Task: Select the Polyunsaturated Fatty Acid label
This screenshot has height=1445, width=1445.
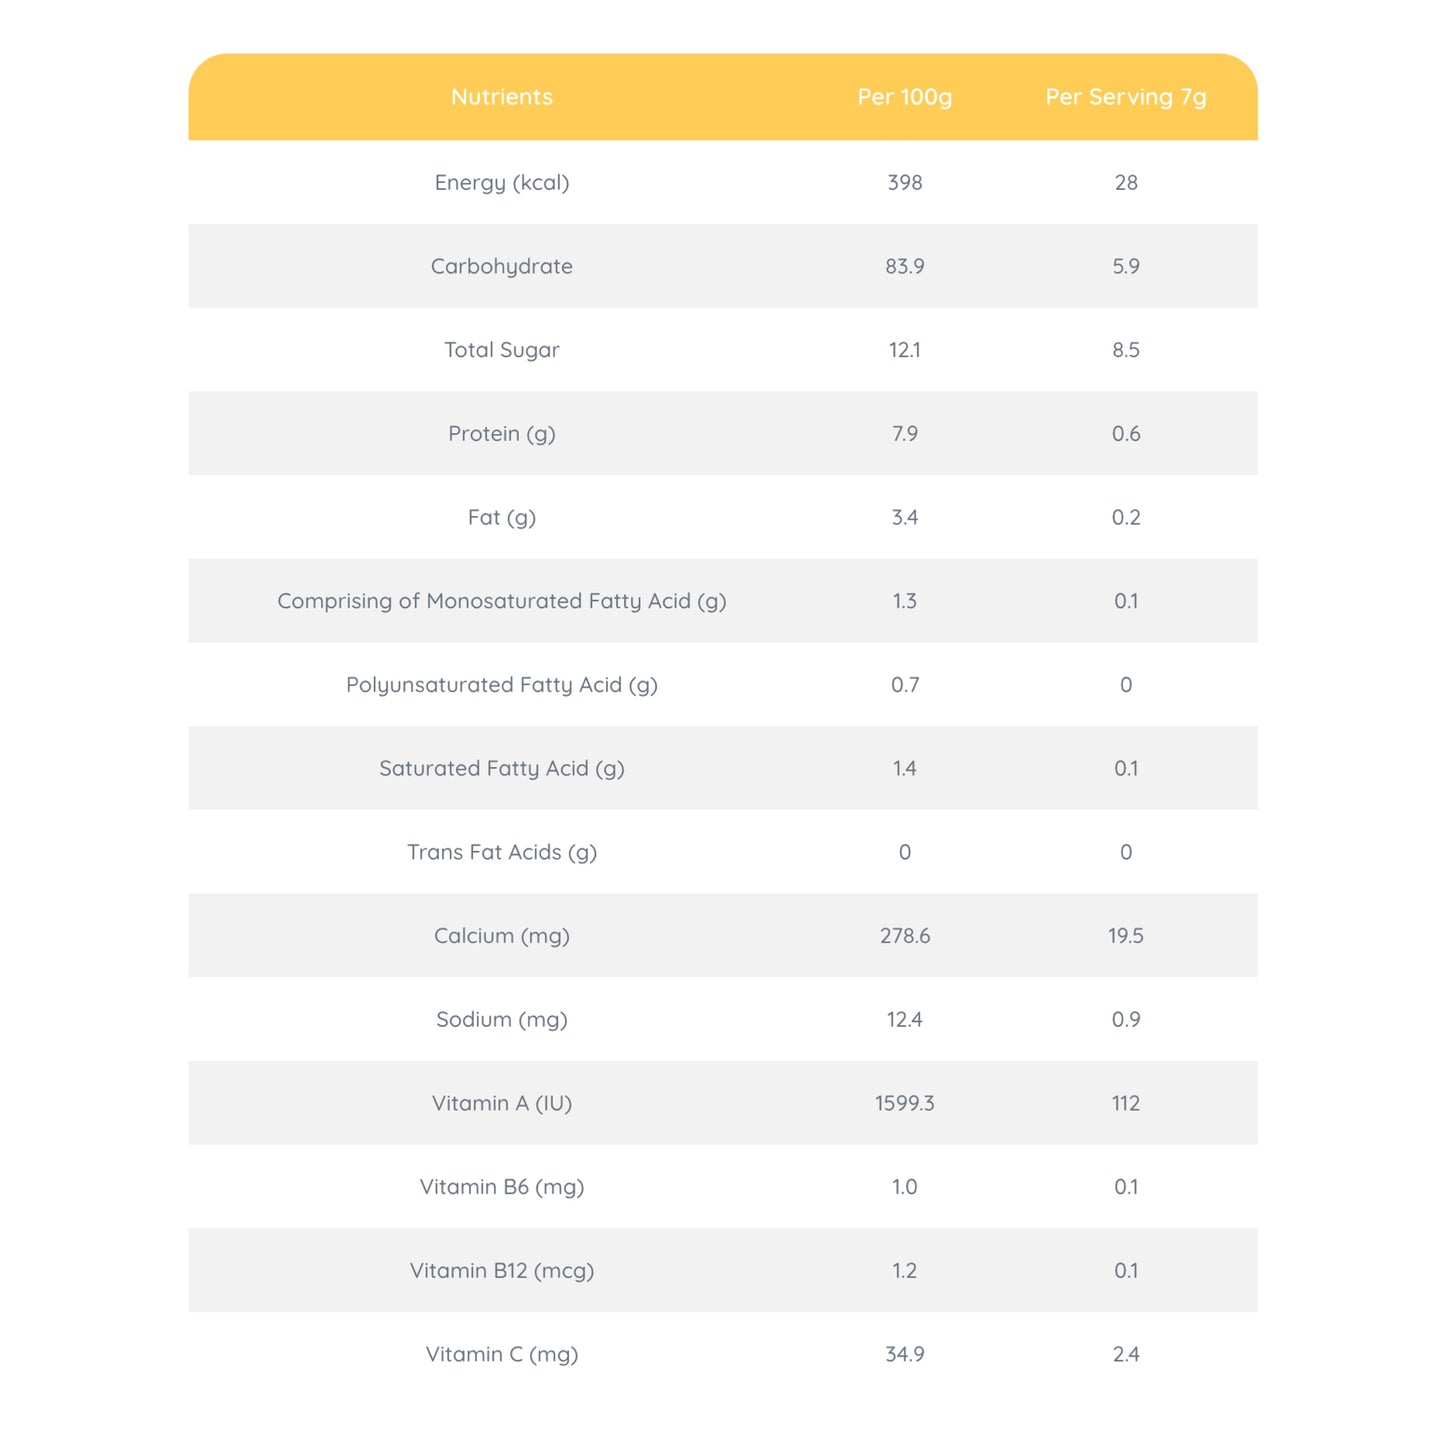Action: click(501, 685)
